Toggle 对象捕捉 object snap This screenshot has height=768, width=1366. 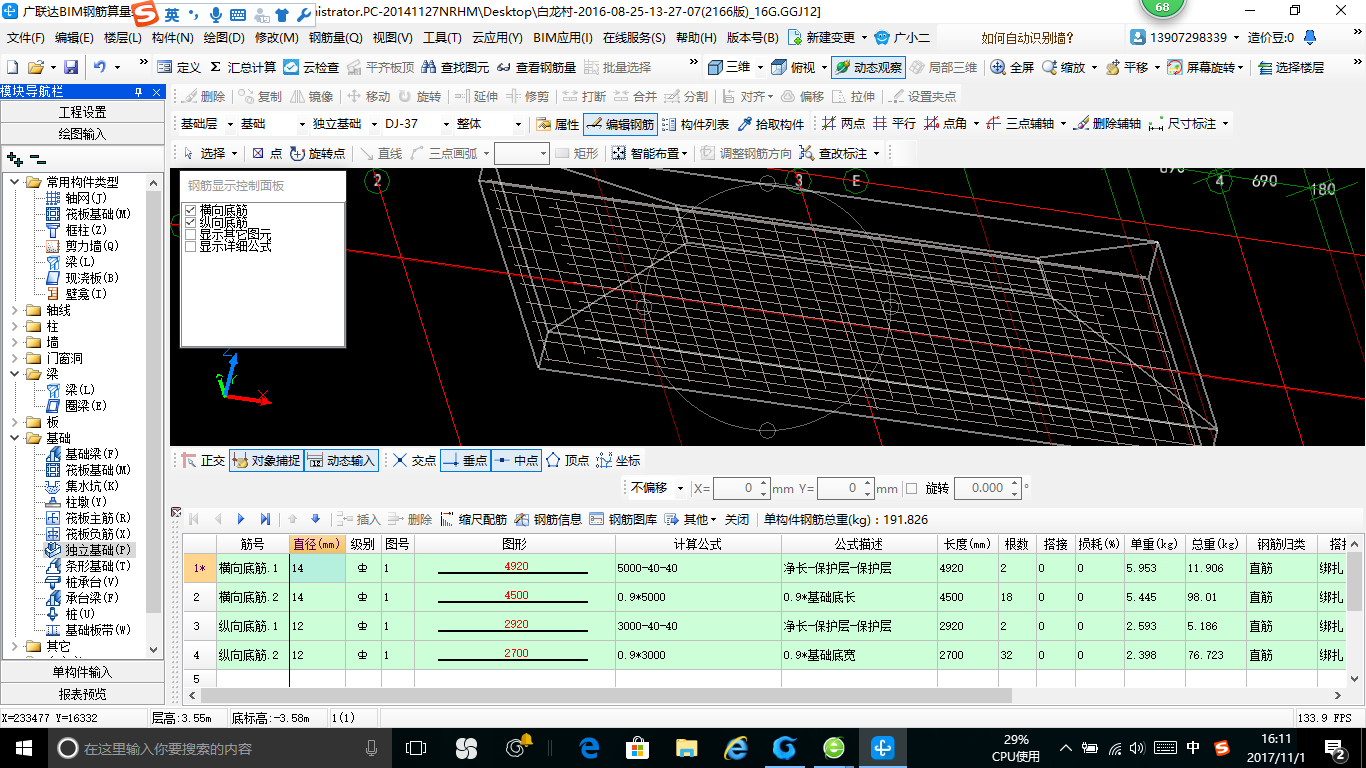tap(265, 460)
